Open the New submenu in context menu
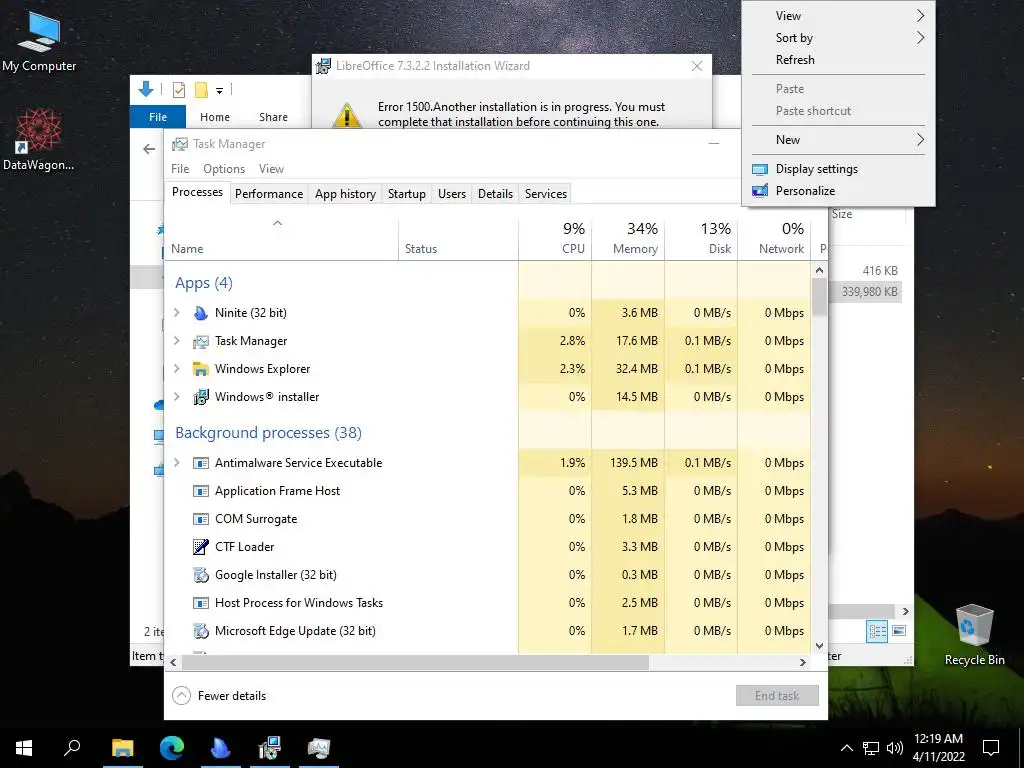This screenshot has height=768, width=1024. click(x=839, y=140)
